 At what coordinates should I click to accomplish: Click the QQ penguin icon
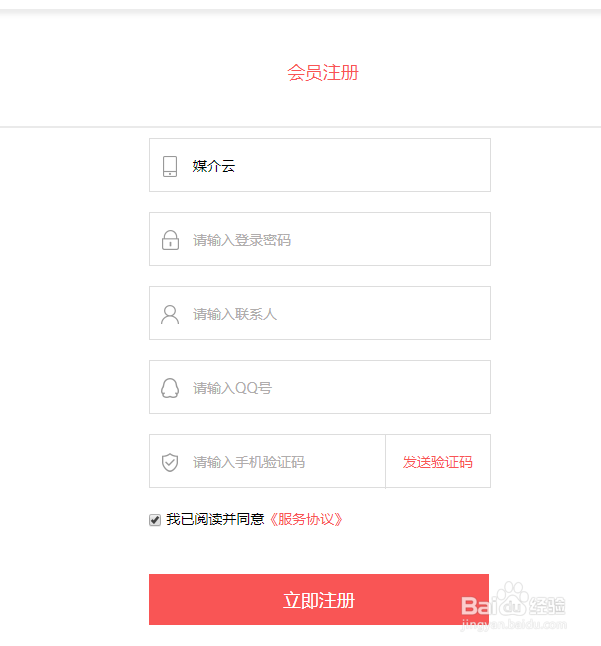pyautogui.click(x=170, y=388)
